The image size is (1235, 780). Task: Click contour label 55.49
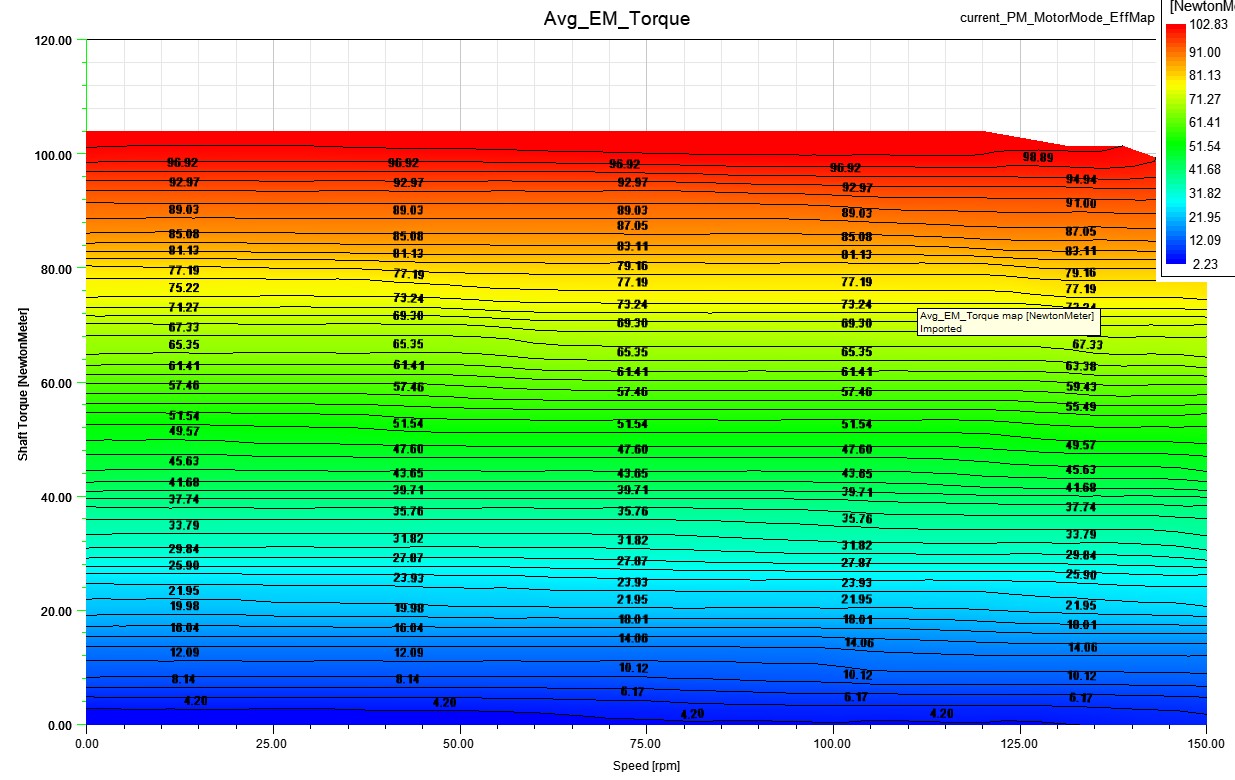[x=1081, y=406]
